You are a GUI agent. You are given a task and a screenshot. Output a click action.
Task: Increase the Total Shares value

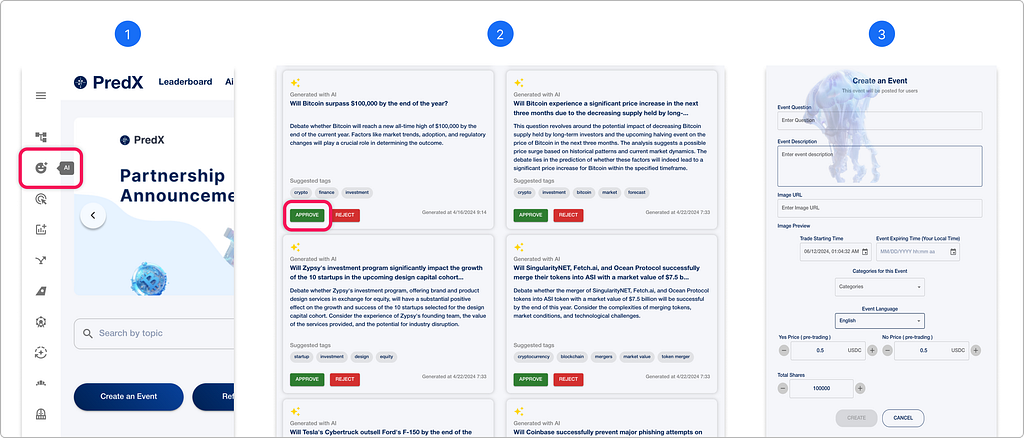pyautogui.click(x=860, y=388)
